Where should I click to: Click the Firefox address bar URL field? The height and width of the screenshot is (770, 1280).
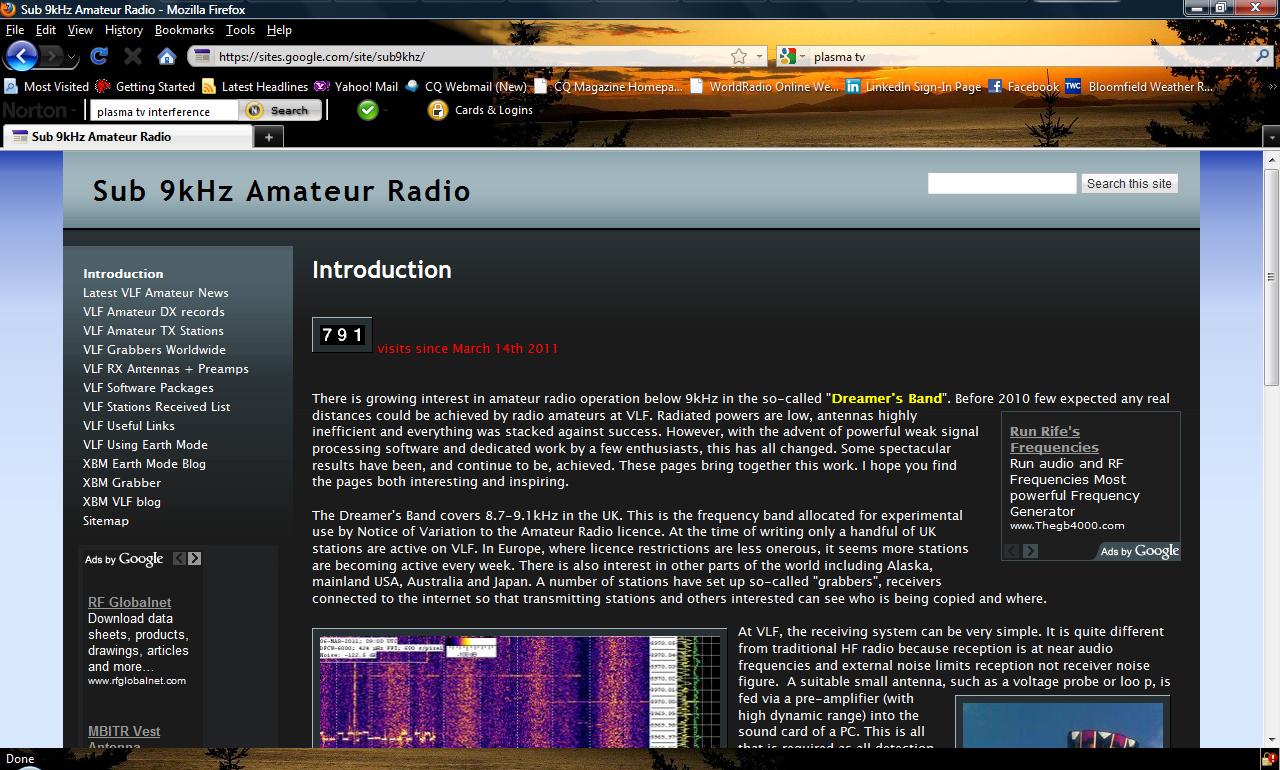[470, 57]
